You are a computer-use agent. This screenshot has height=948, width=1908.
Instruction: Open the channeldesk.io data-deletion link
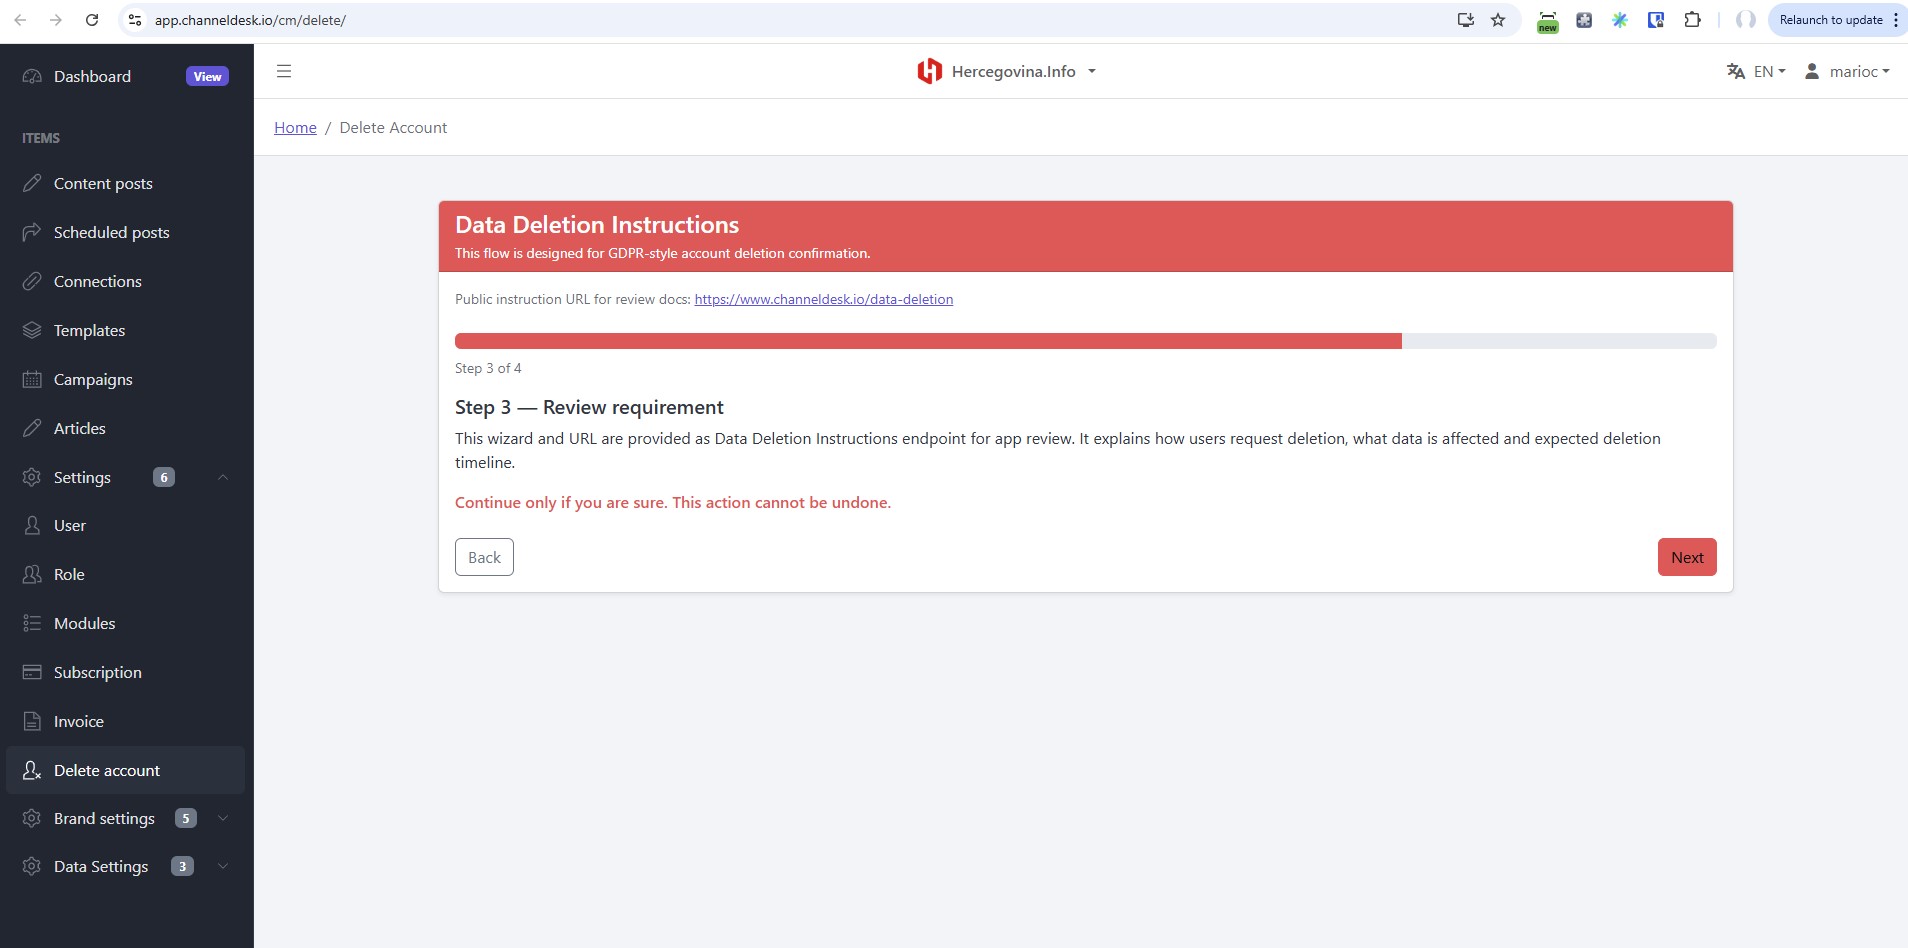(823, 299)
